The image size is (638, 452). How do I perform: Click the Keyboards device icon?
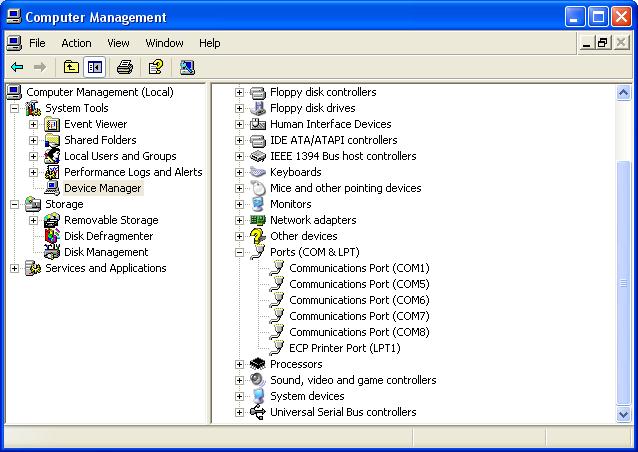click(258, 172)
